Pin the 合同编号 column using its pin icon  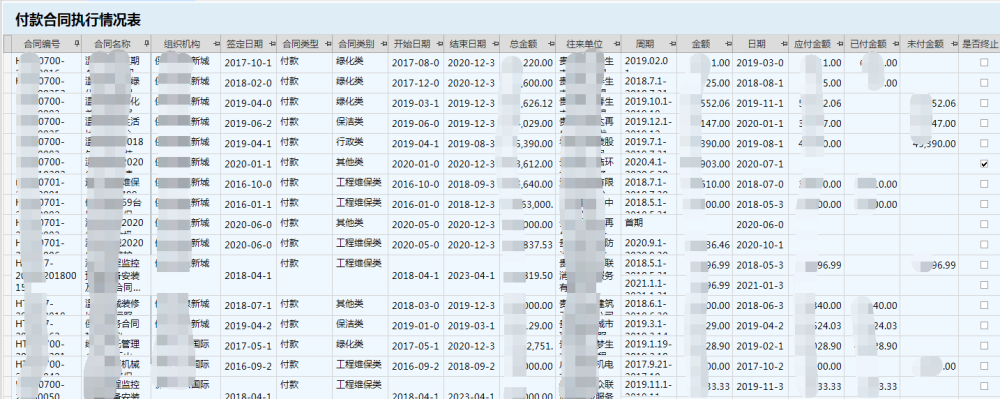[x=77, y=44]
